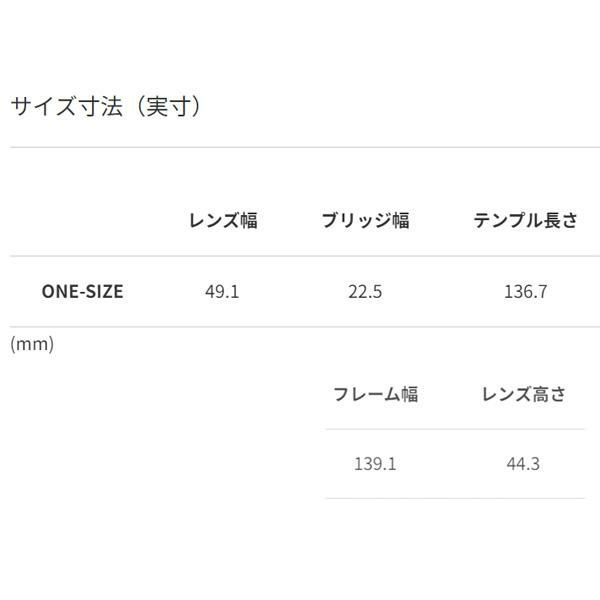Click the divider line under the レンズ幅 header row
Image resolution: width=600 pixels, height=600 pixels.
(x=298, y=256)
